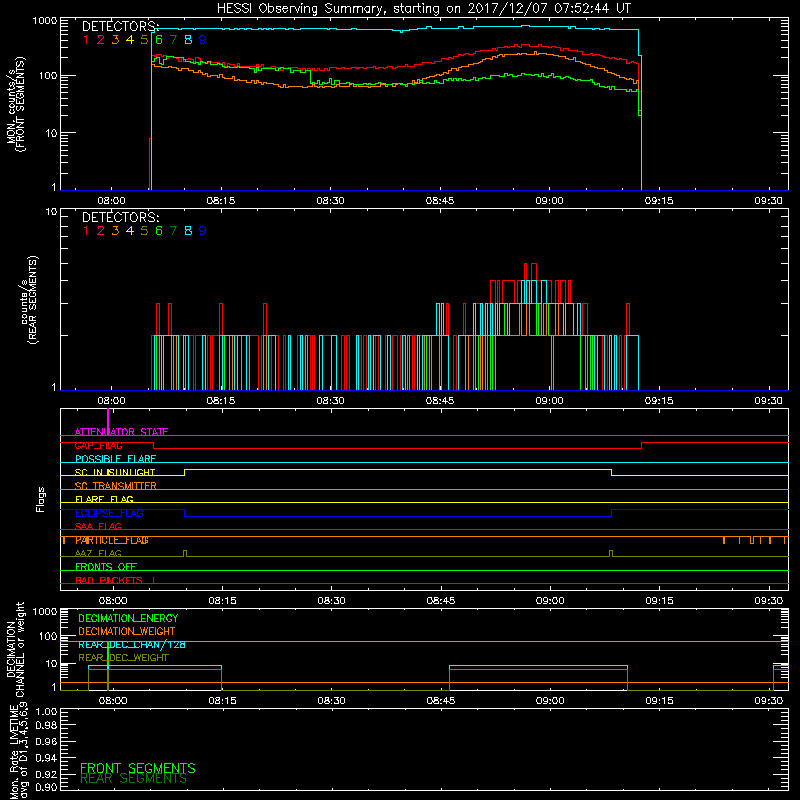Click the POSSIBLE_FLARE label
The height and width of the screenshot is (800, 800).
[x=115, y=459]
